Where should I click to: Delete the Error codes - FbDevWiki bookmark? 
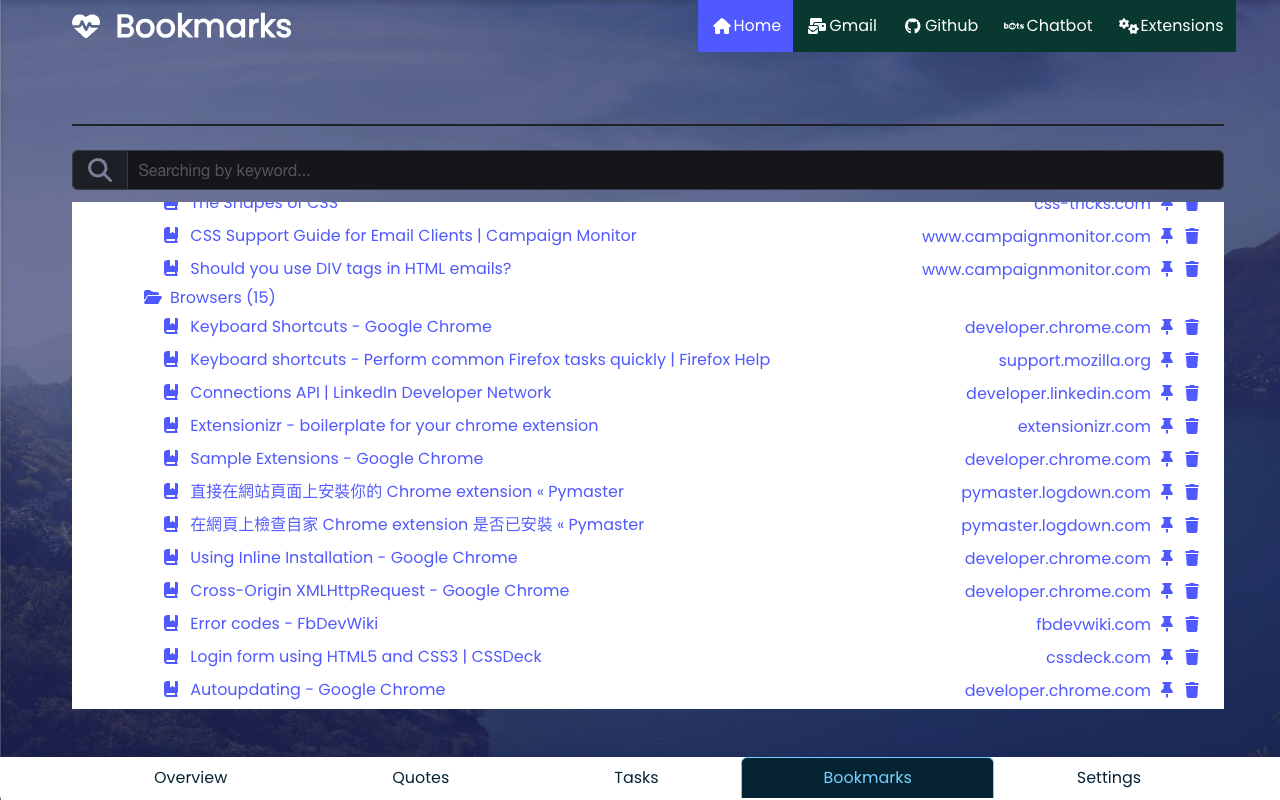(1192, 624)
